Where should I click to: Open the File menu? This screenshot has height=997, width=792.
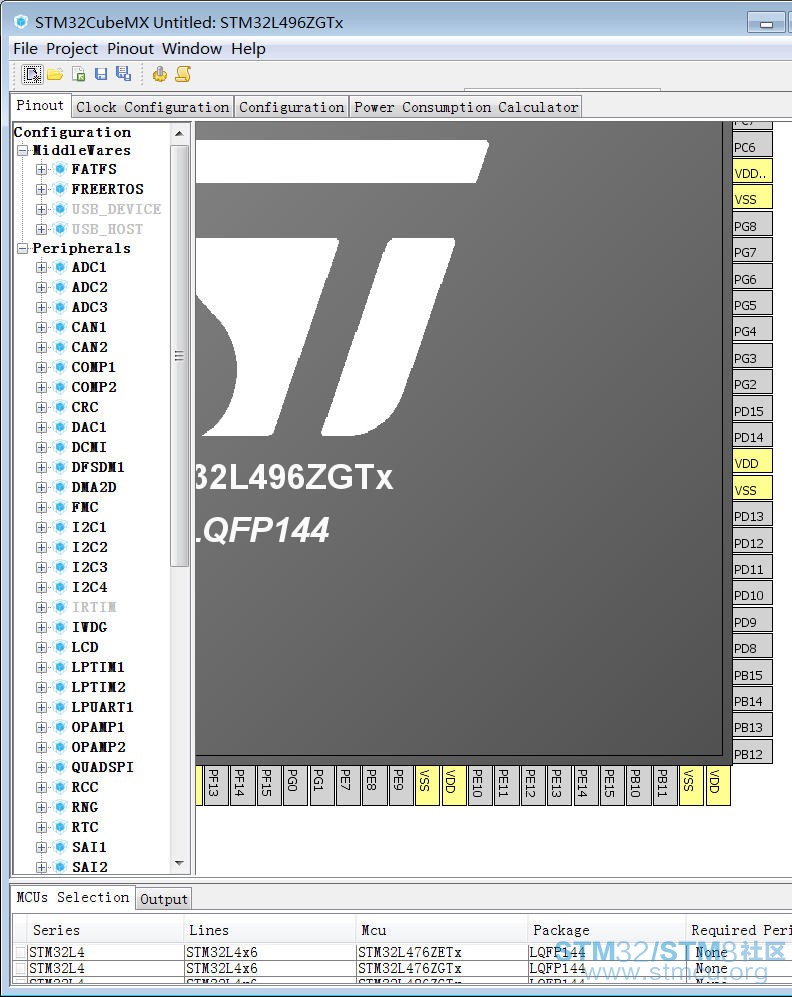click(25, 49)
